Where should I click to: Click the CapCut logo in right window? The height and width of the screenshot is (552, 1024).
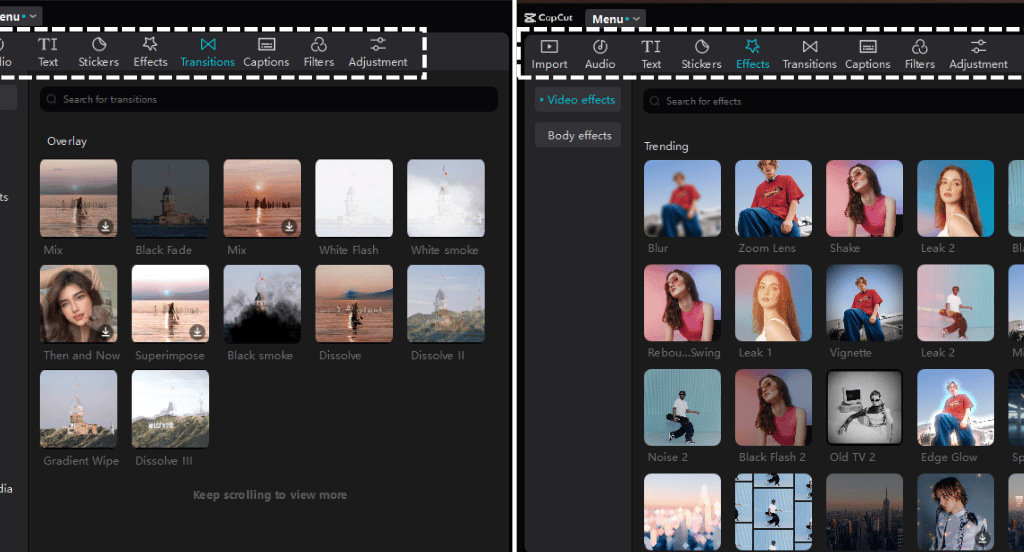[549, 18]
